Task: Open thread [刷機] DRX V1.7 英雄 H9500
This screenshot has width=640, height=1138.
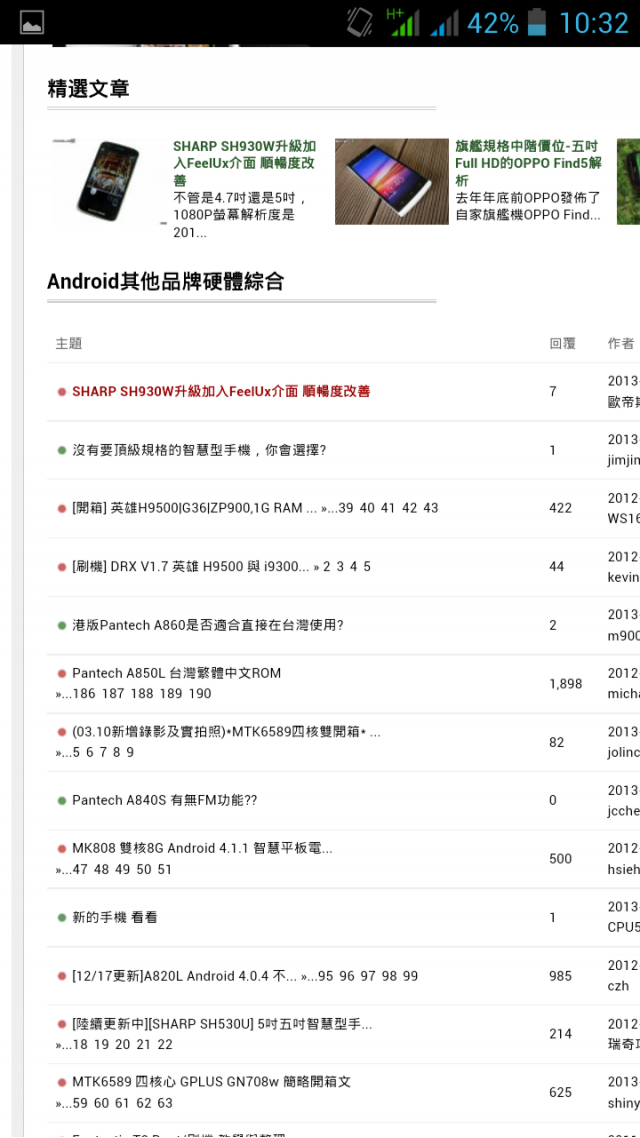Action: tap(191, 566)
